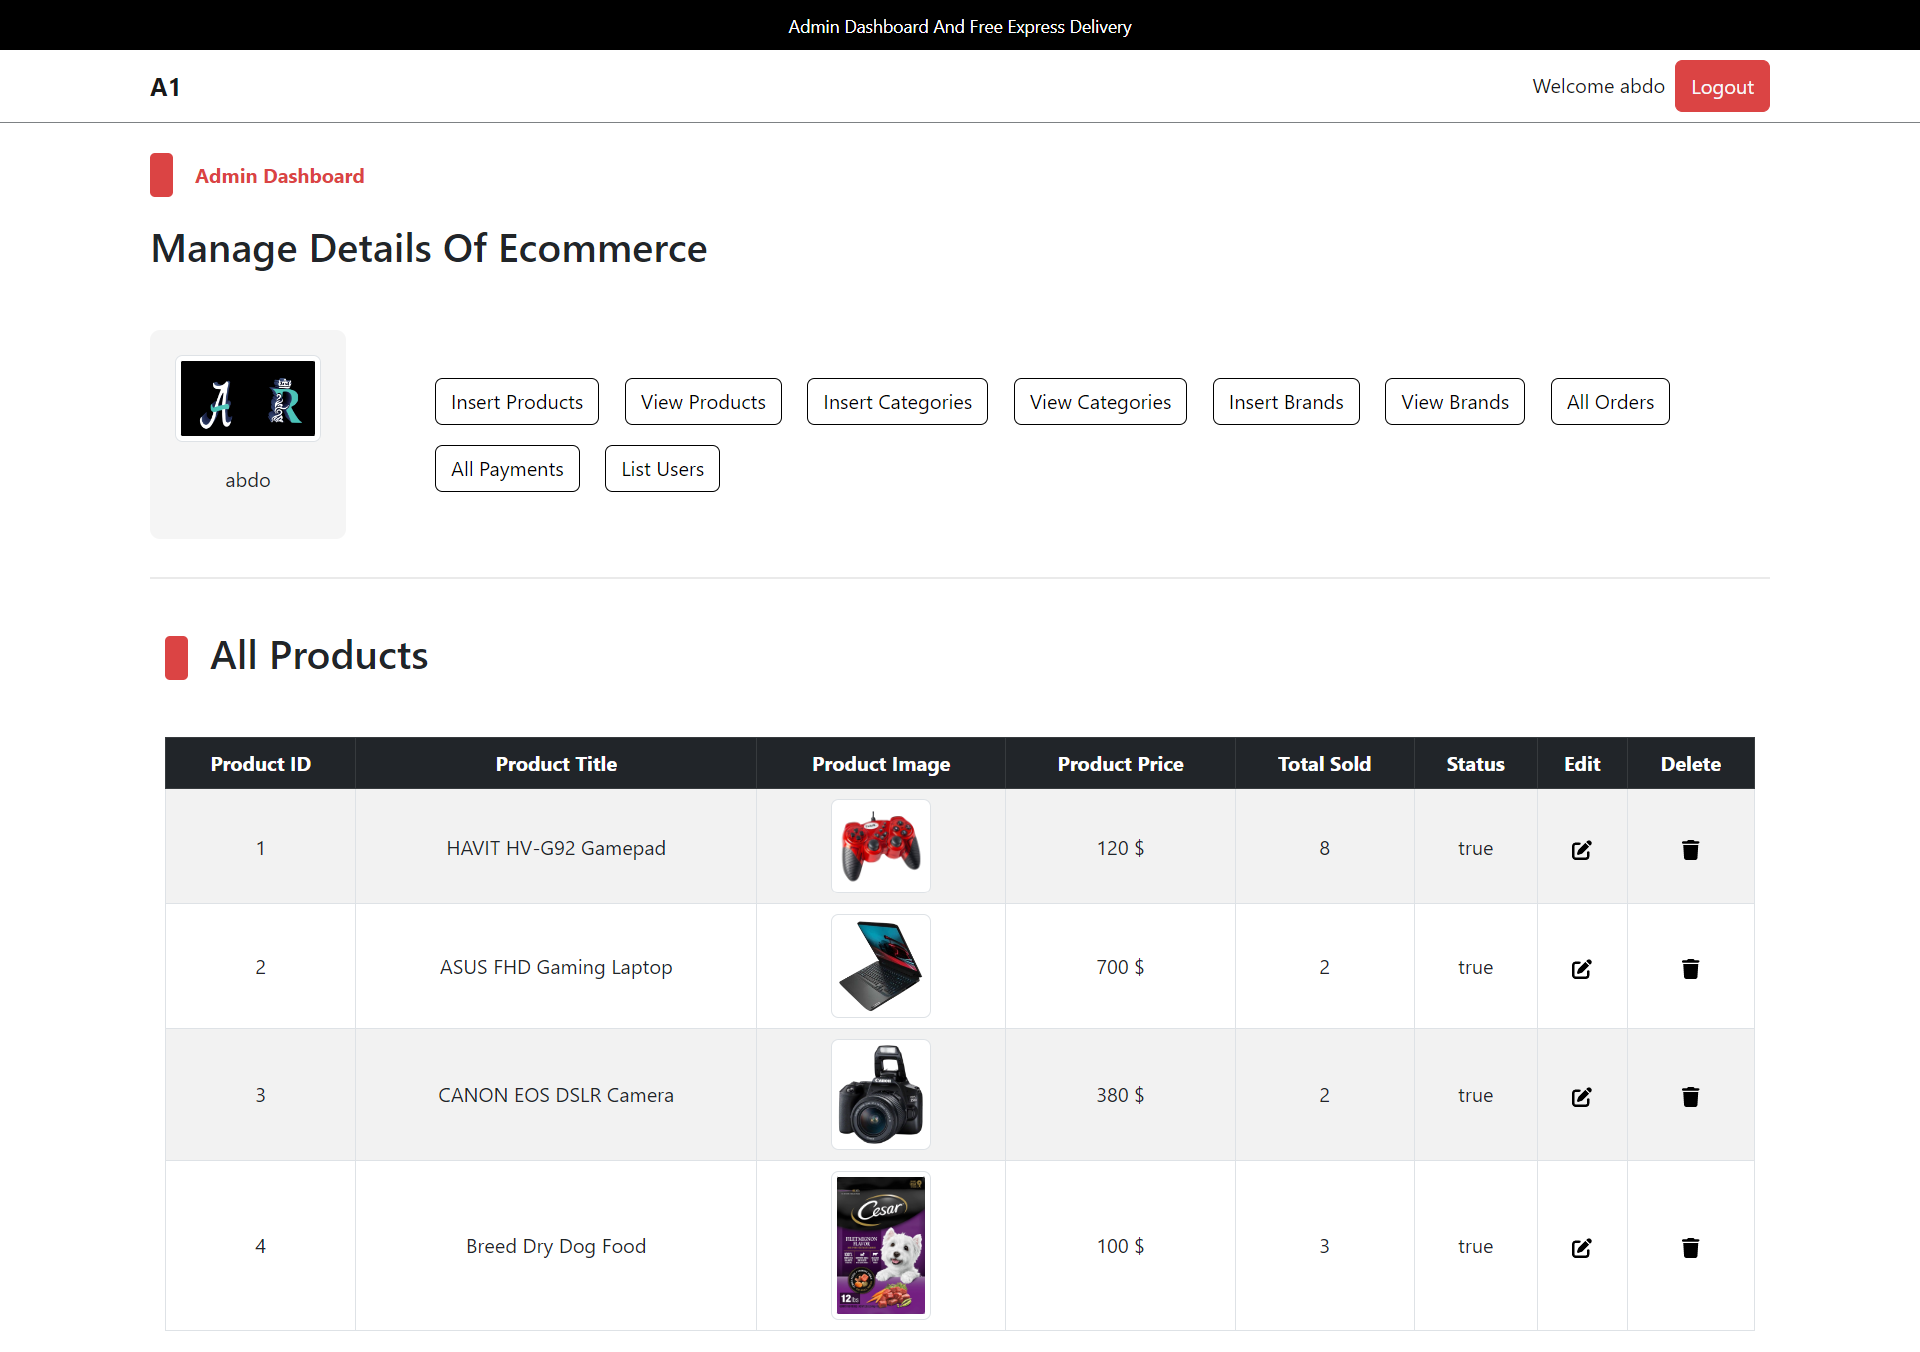Screen dimensions: 1920x1352
Task: Open List Users page
Action: click(662, 469)
